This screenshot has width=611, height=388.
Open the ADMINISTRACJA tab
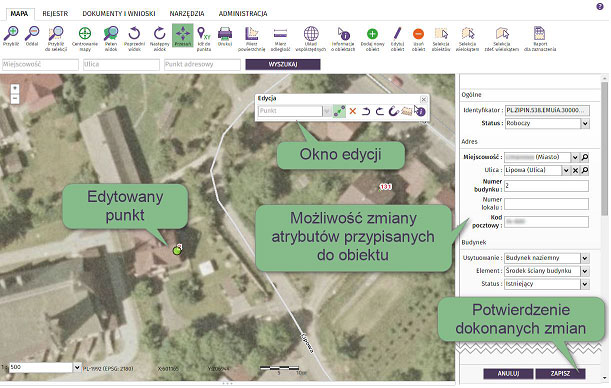coord(243,14)
